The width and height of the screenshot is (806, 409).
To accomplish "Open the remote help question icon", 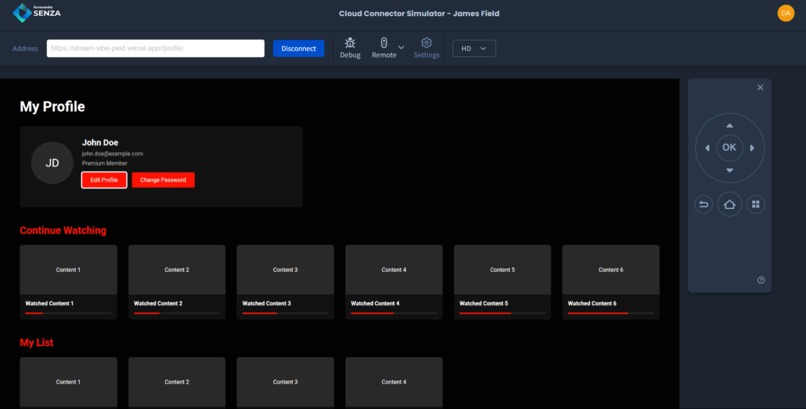I will [x=761, y=280].
